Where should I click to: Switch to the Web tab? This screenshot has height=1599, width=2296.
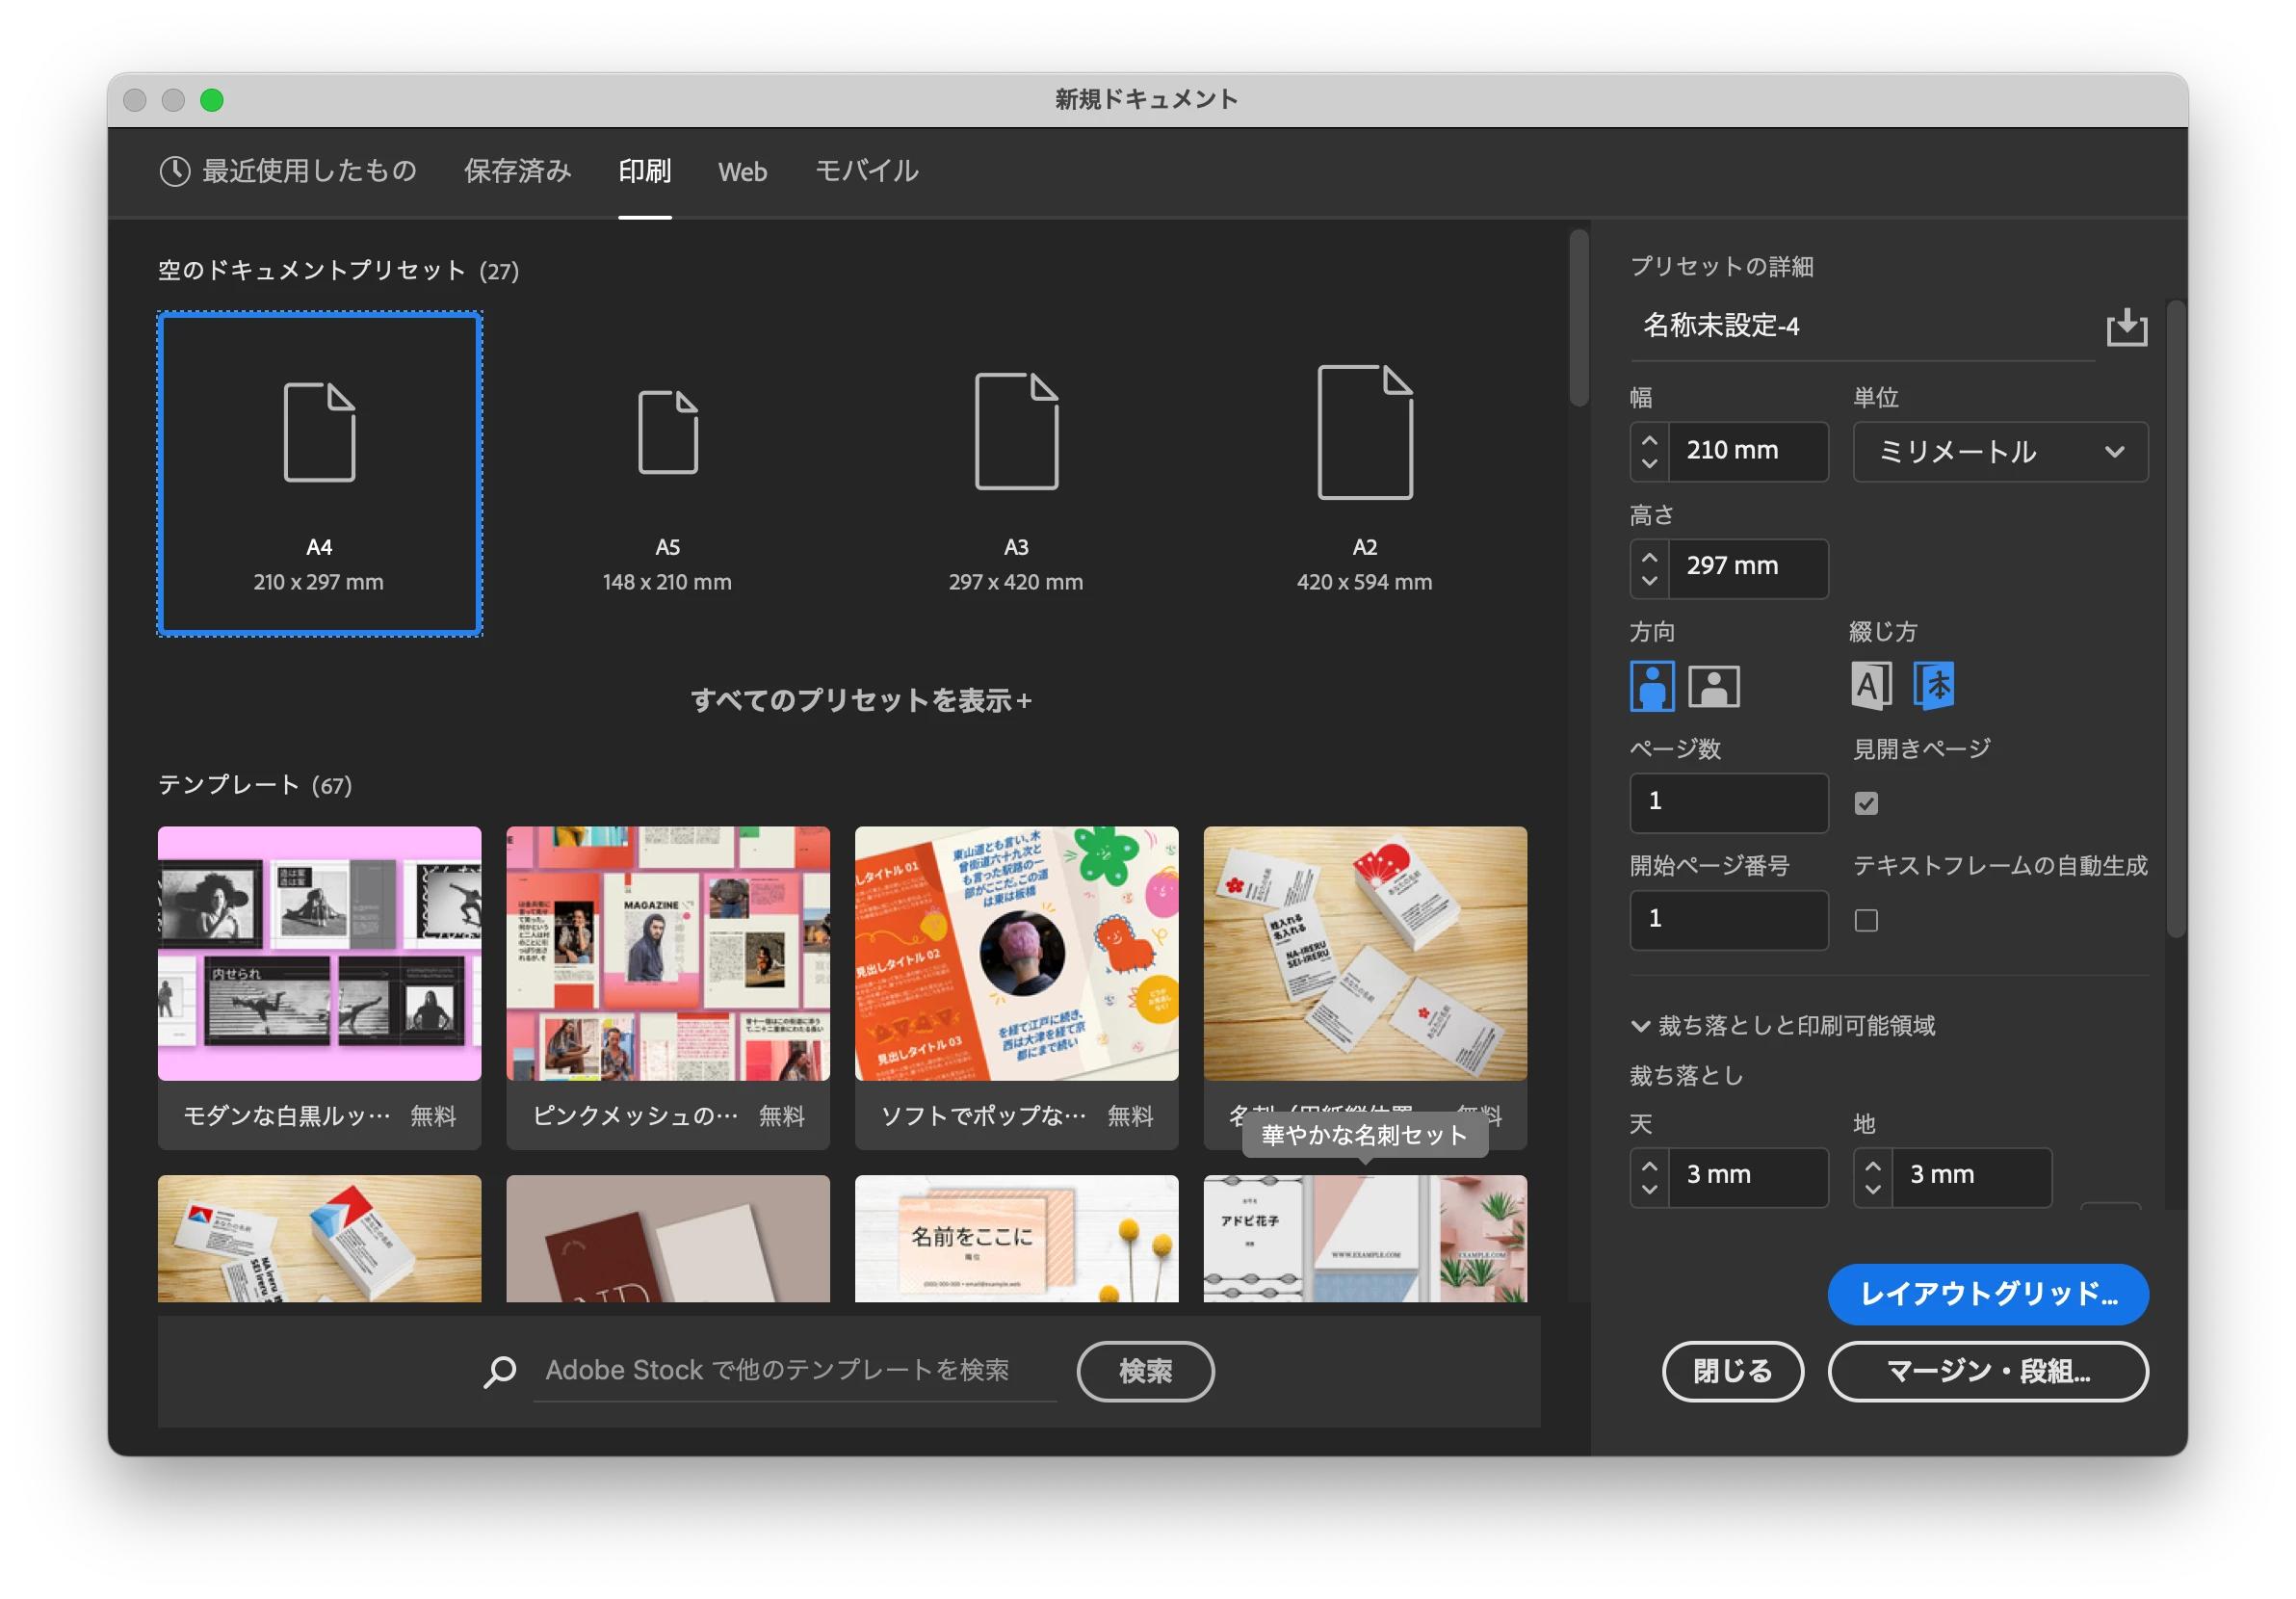point(742,172)
